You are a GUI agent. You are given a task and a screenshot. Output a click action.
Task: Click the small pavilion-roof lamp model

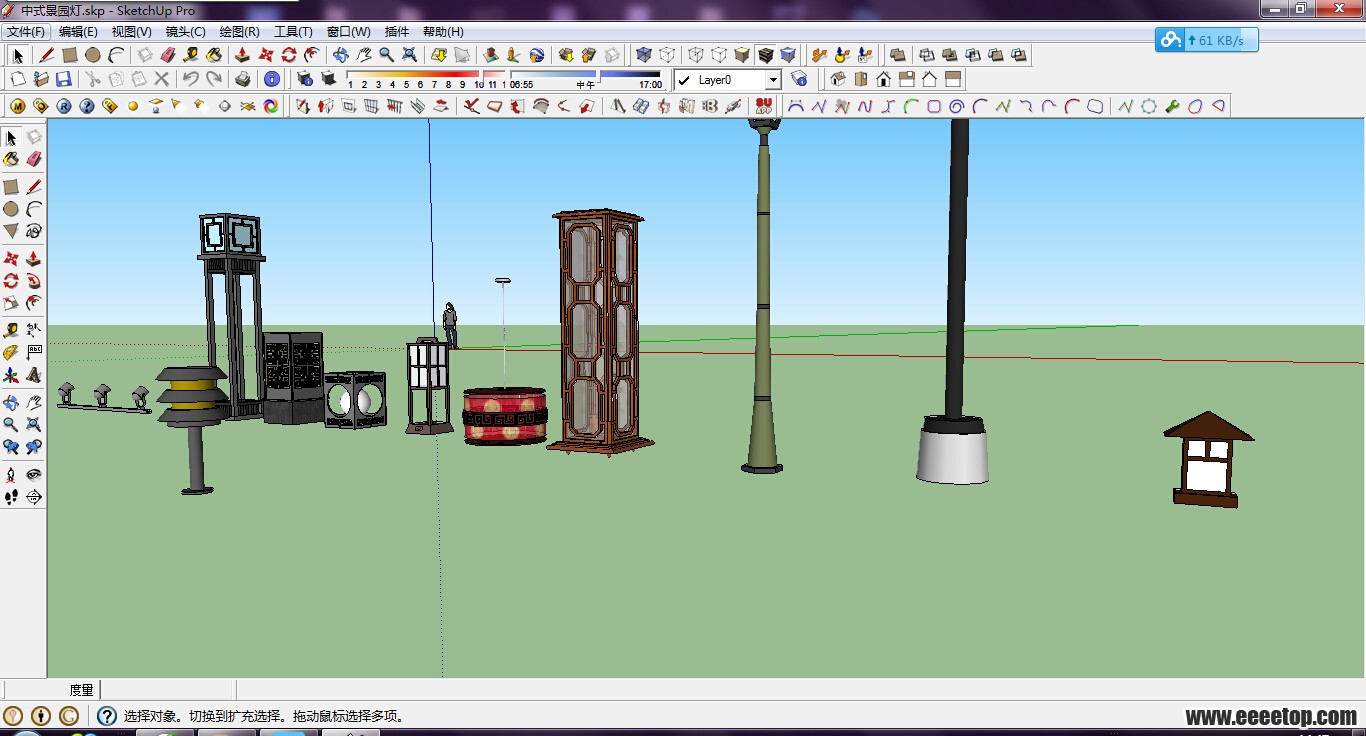(1208, 459)
